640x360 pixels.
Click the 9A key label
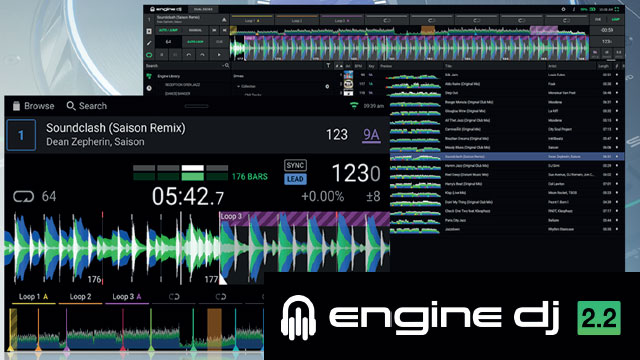click(371, 135)
